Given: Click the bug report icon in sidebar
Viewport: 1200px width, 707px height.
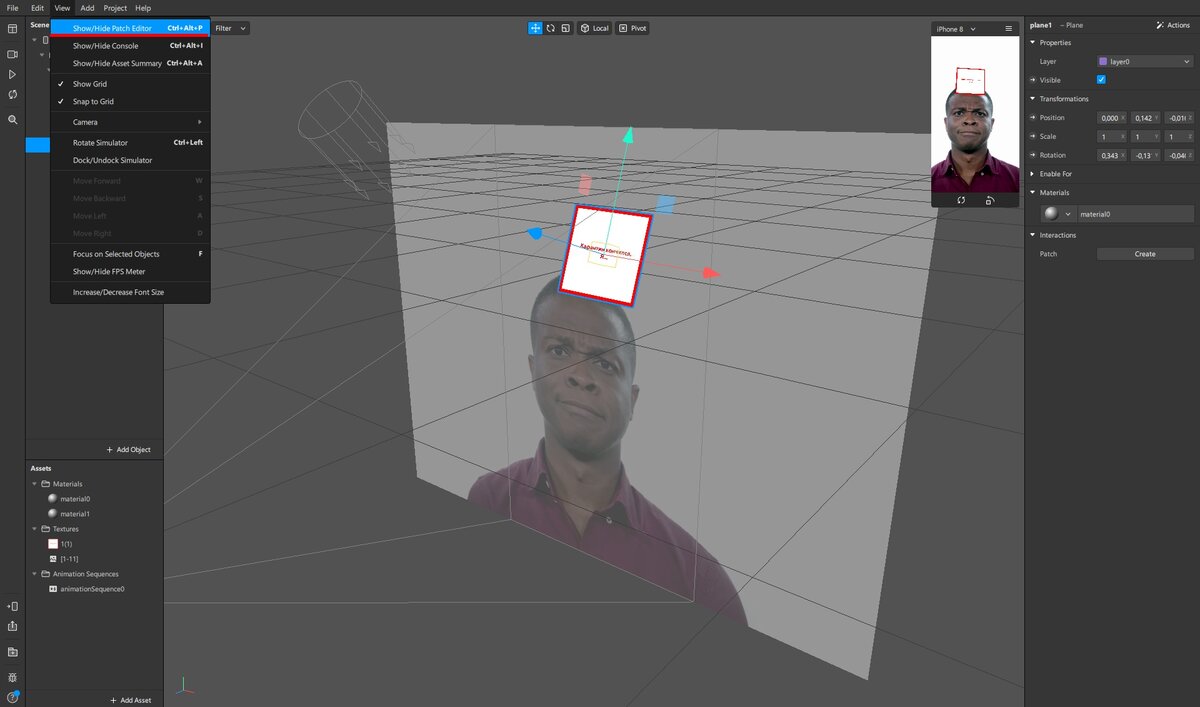Looking at the screenshot, I should [12, 677].
